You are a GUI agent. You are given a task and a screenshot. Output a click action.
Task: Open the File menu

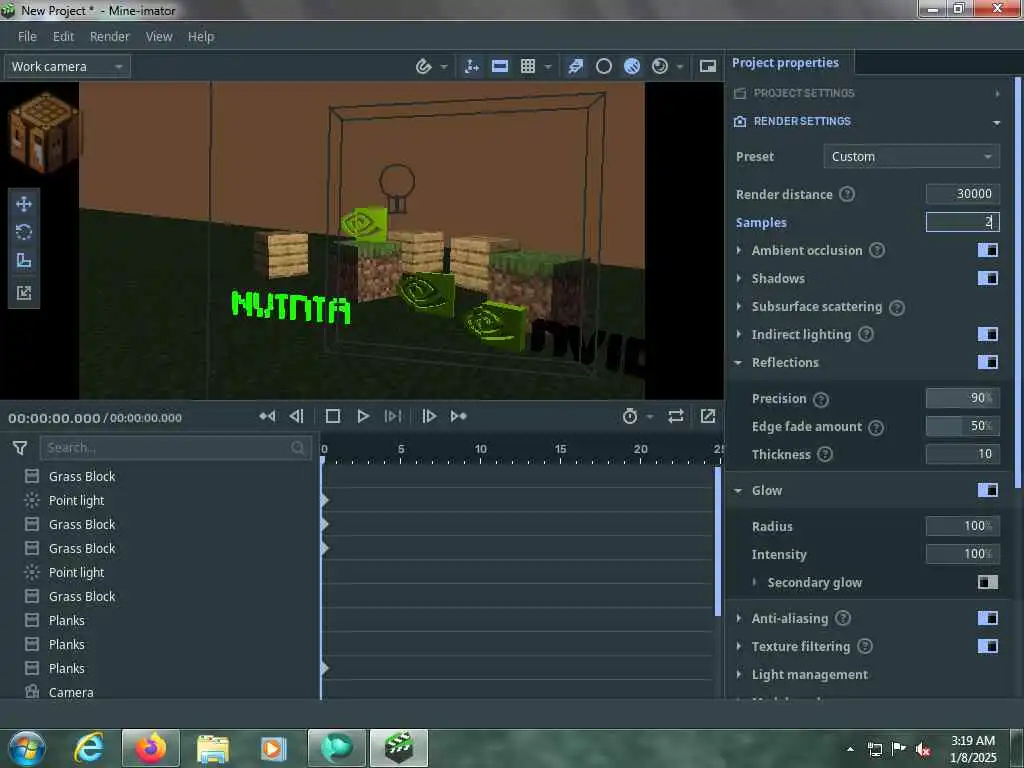tap(27, 37)
